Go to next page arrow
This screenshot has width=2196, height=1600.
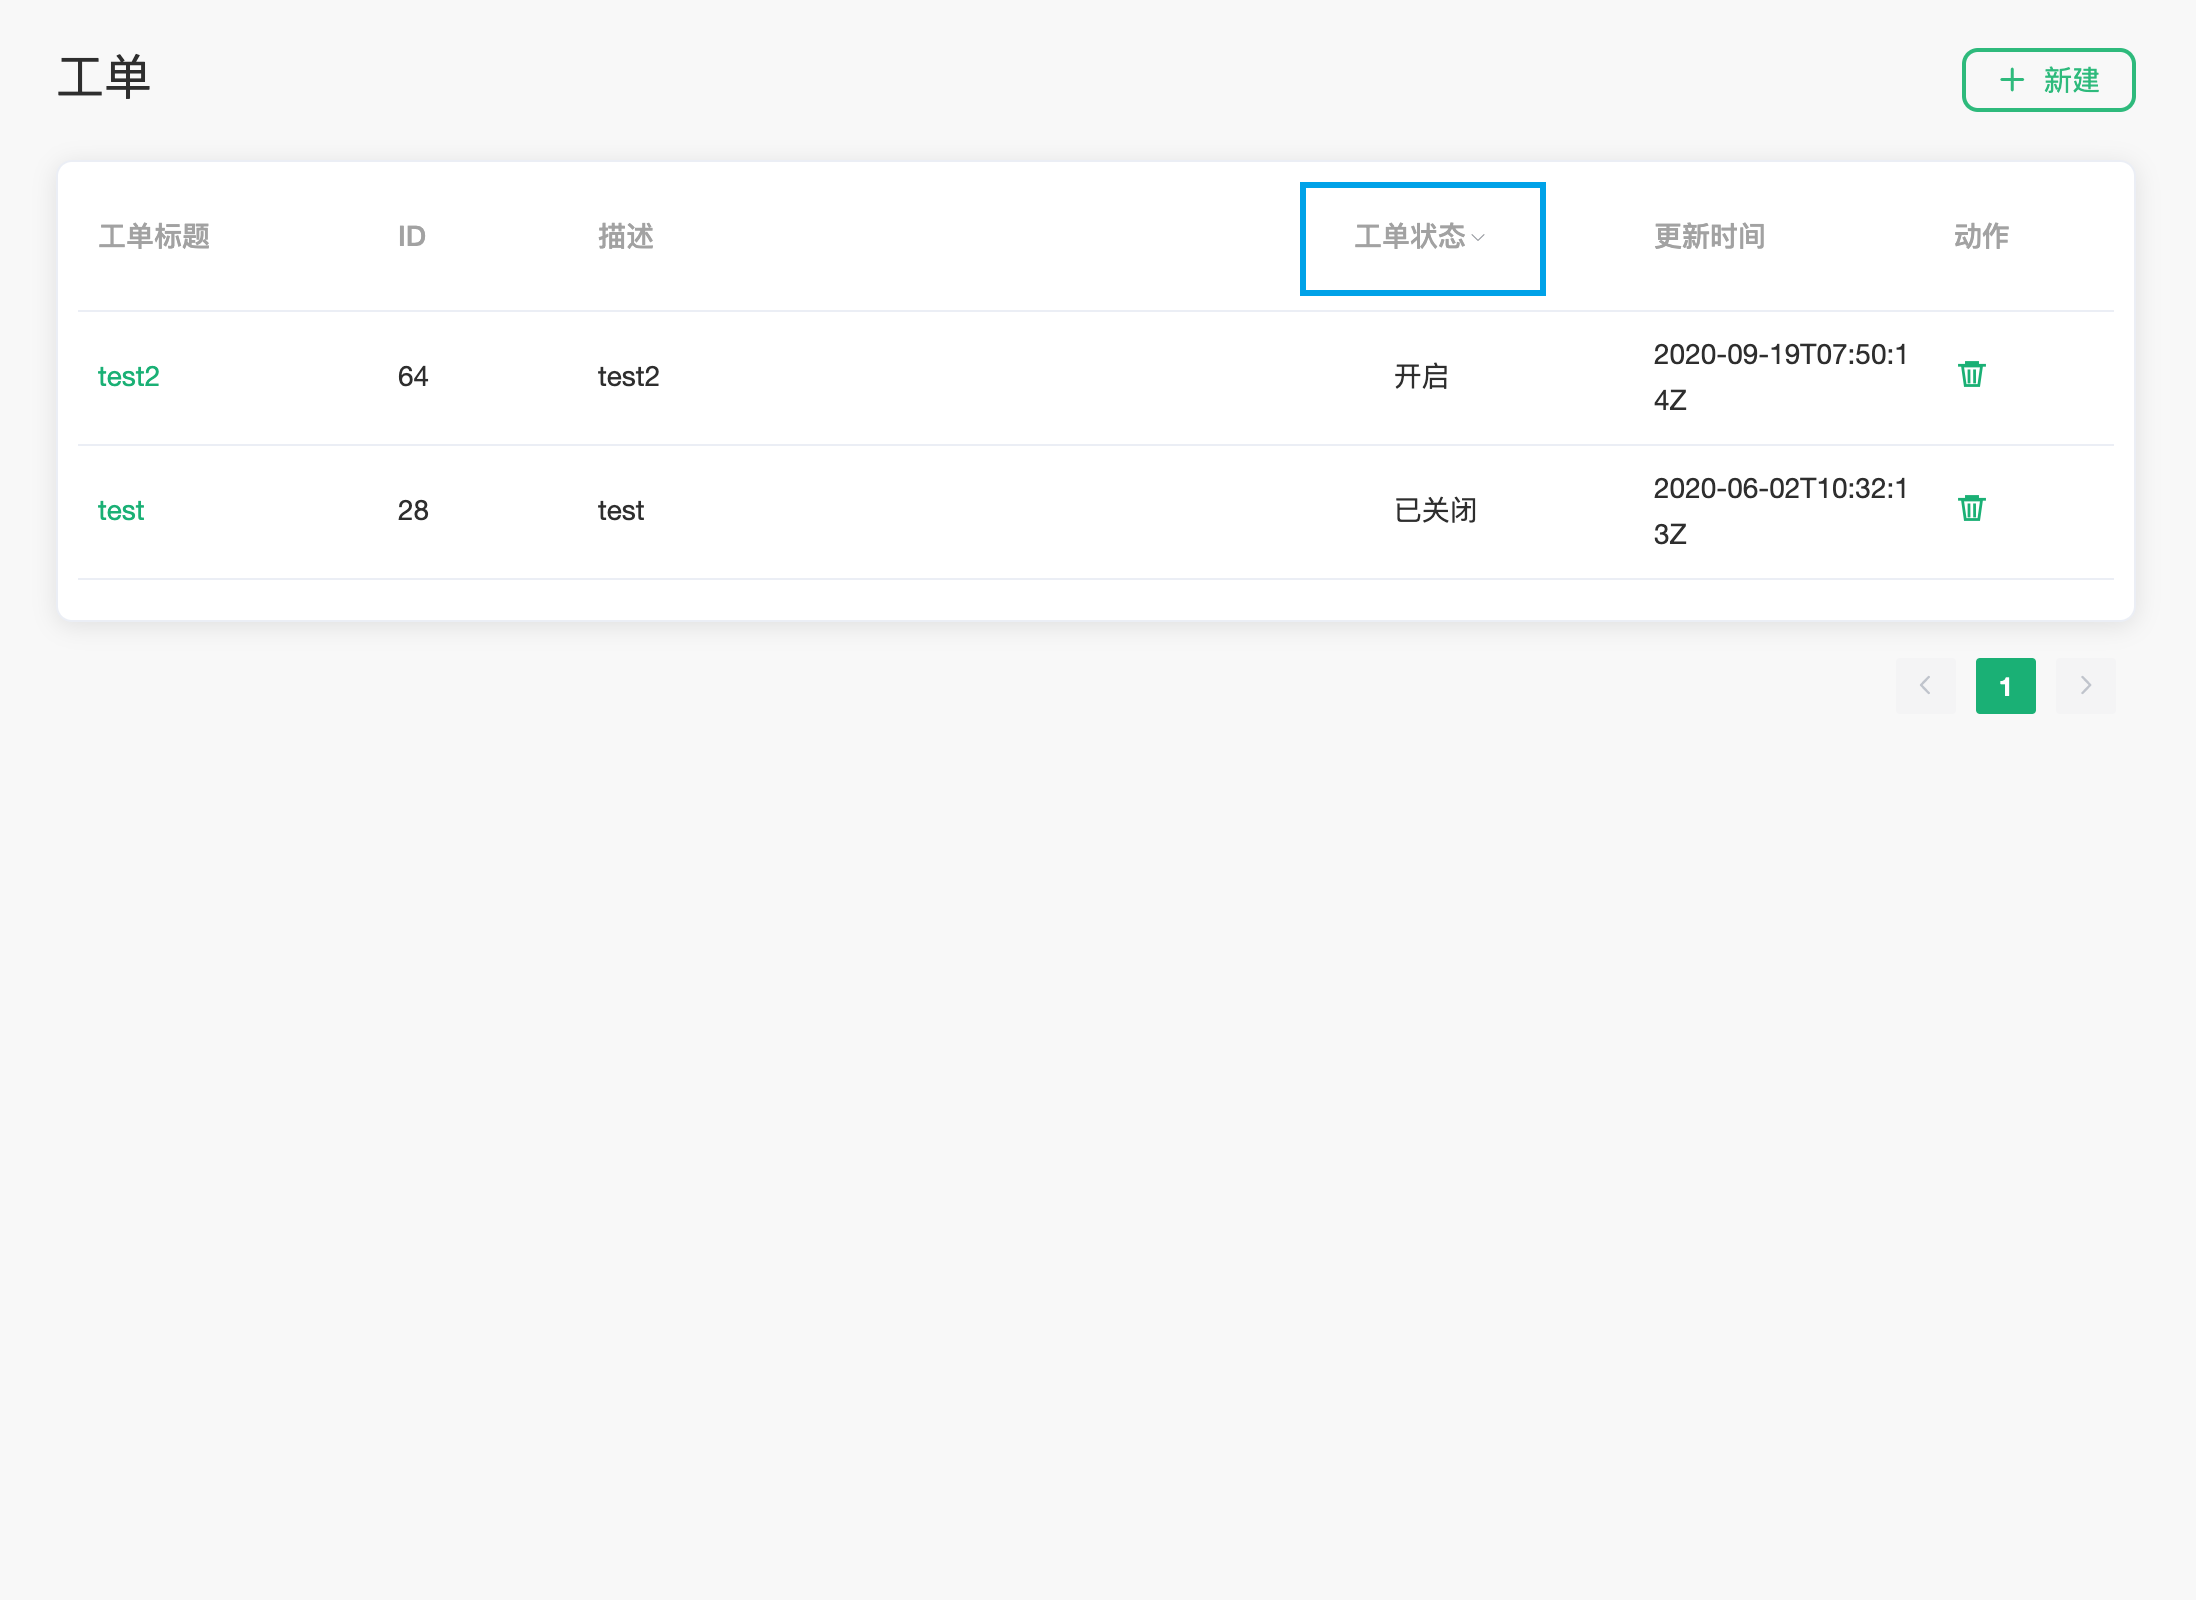pos(2085,686)
